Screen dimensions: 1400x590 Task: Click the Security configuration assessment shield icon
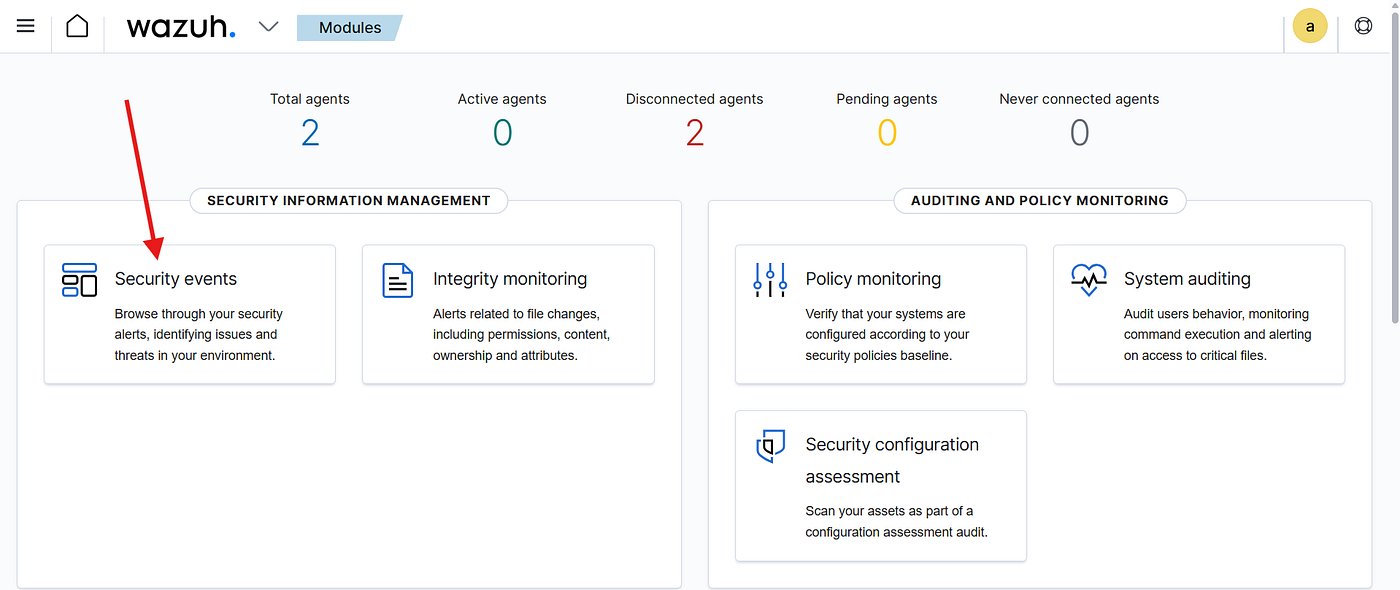coord(770,445)
